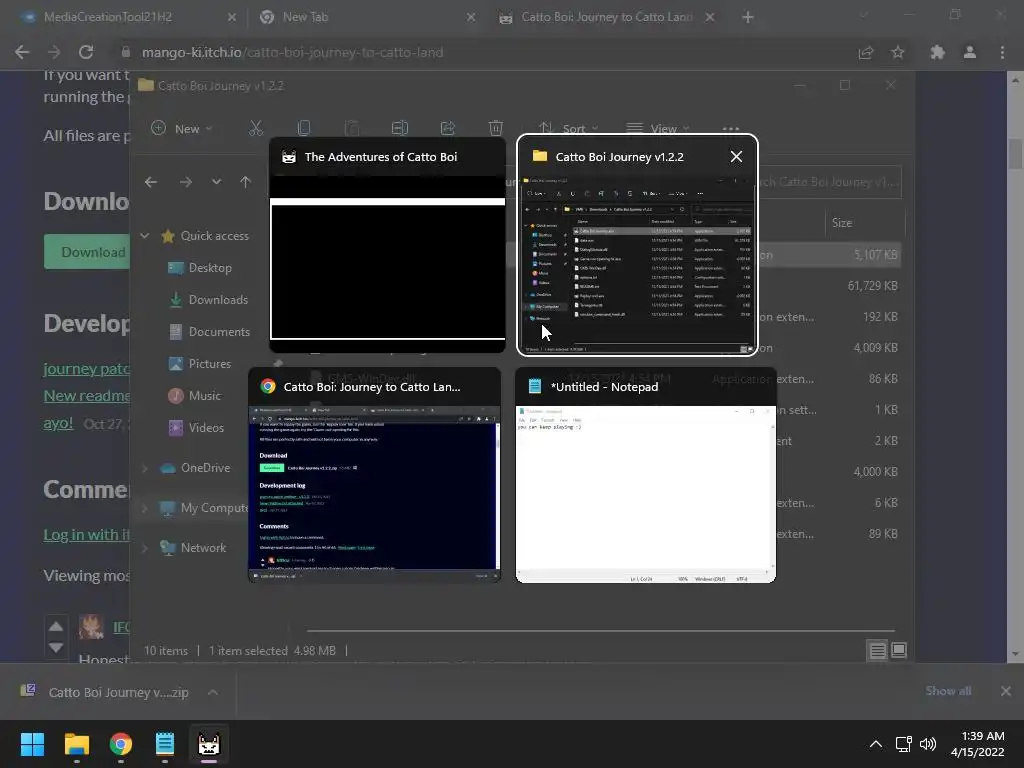The image size is (1024, 768).
Task: Click Show all downloads link
Action: [x=948, y=691]
